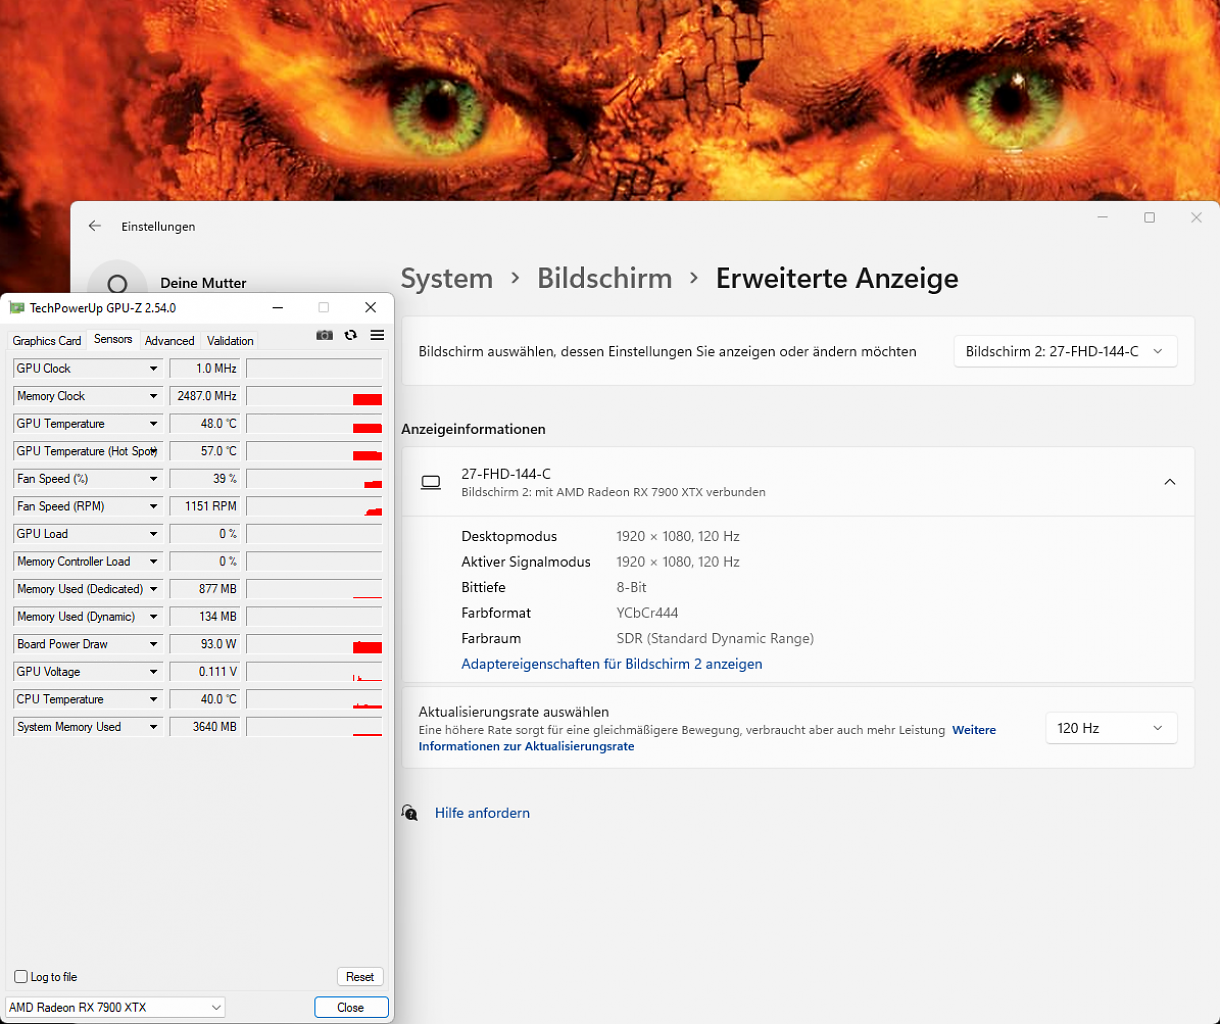Go back with the Einstellungen arrow
Viewport: 1220px width, 1024px height.
tap(95, 226)
